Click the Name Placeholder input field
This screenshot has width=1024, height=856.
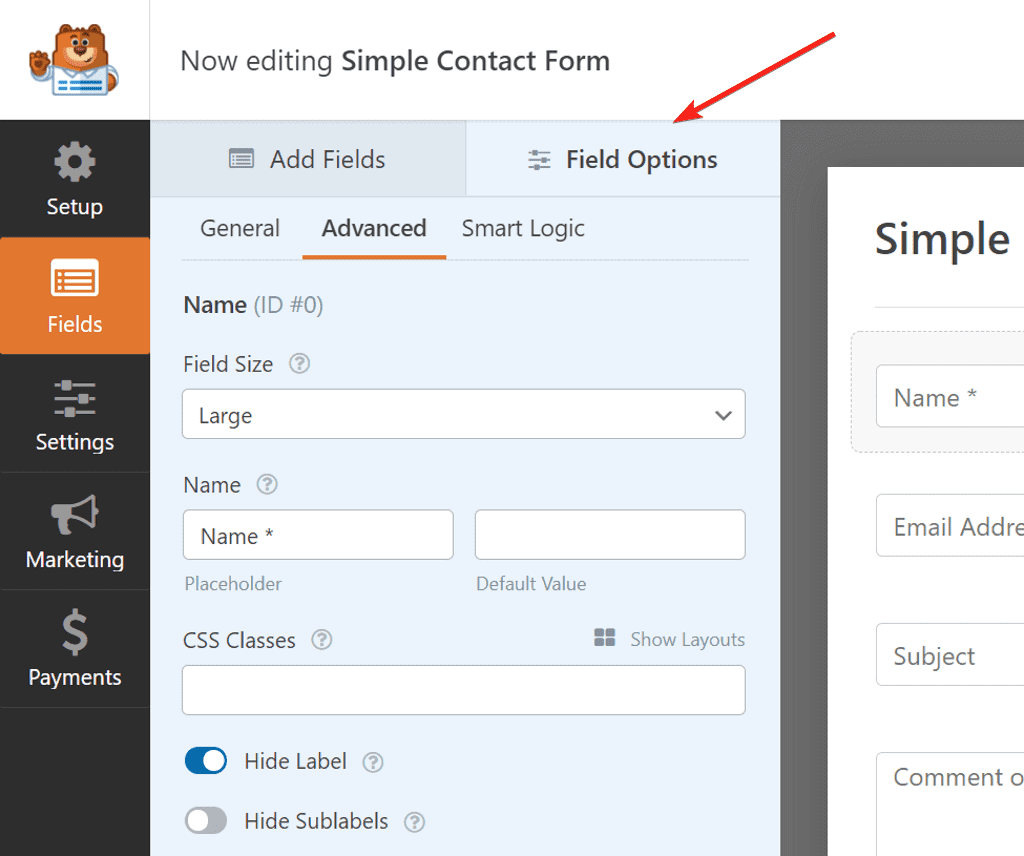pyautogui.click(x=317, y=536)
